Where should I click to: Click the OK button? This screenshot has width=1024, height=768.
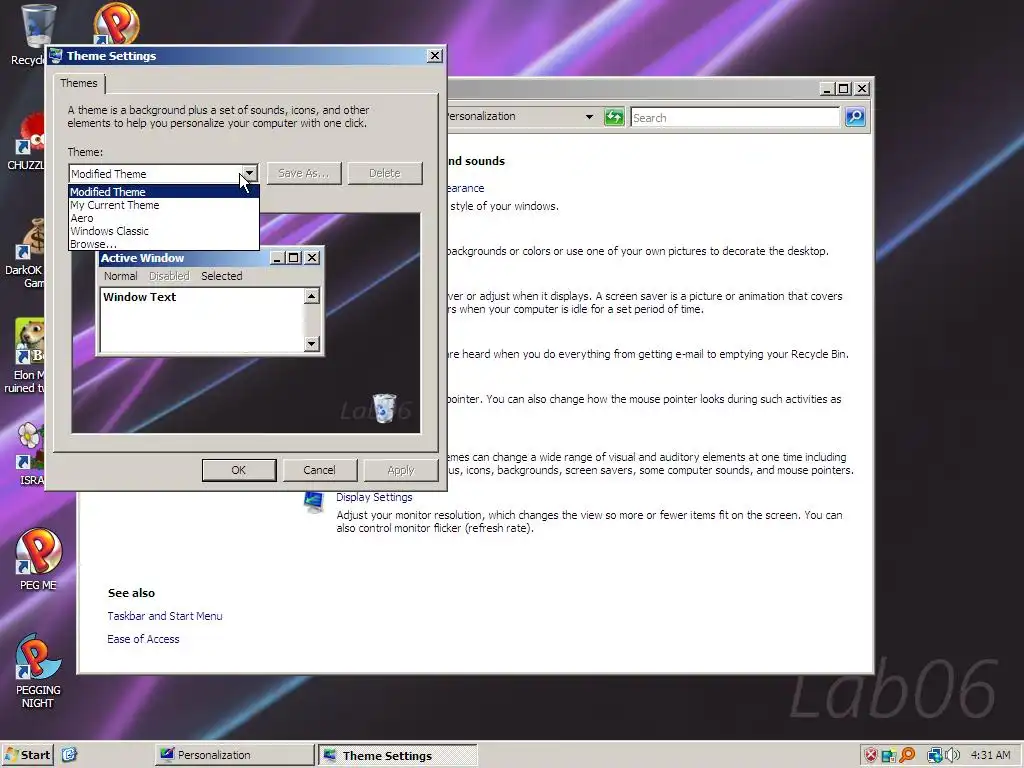point(239,470)
